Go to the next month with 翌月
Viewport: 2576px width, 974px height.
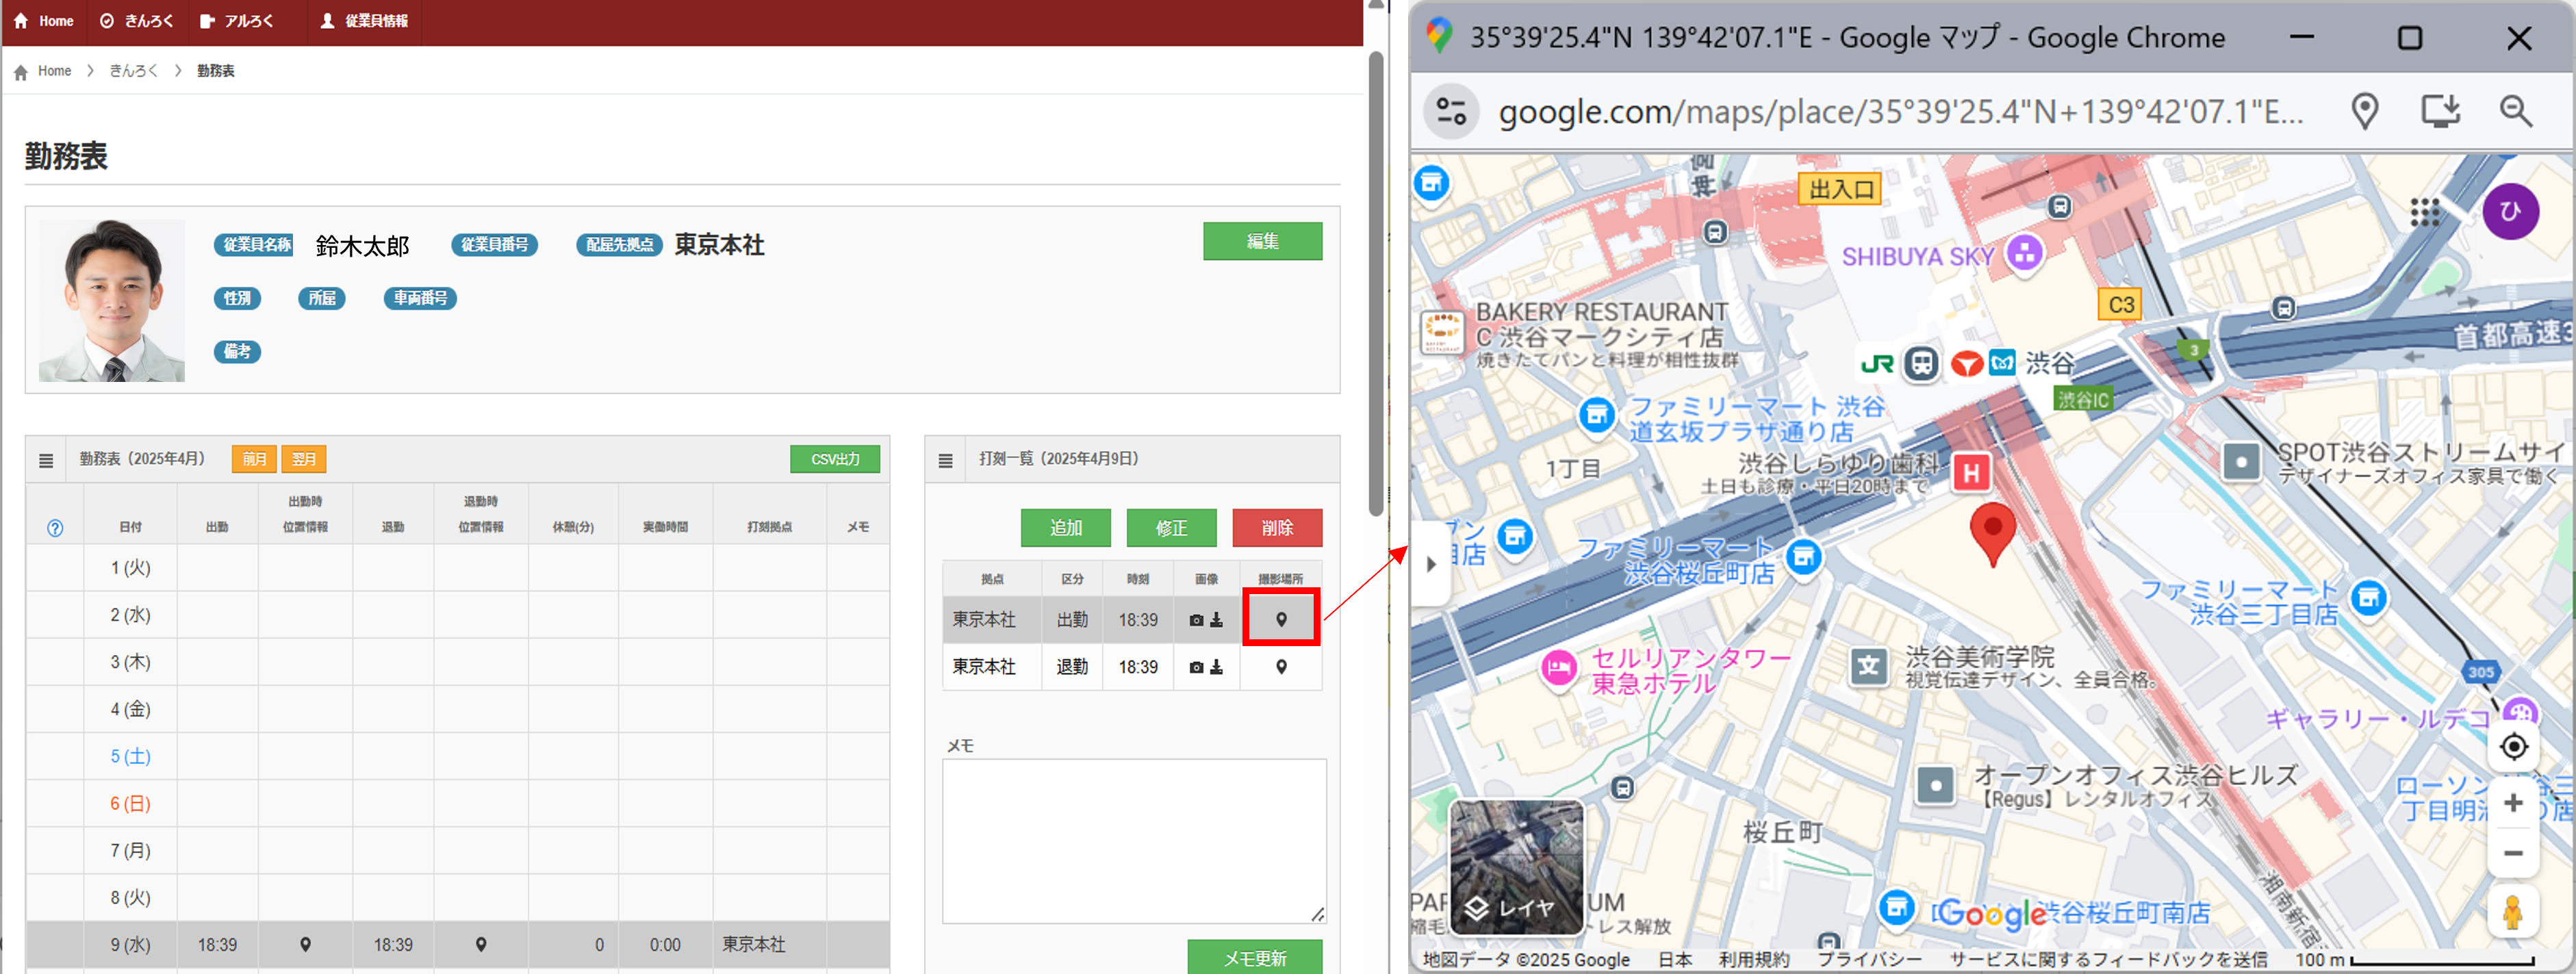pyautogui.click(x=304, y=459)
